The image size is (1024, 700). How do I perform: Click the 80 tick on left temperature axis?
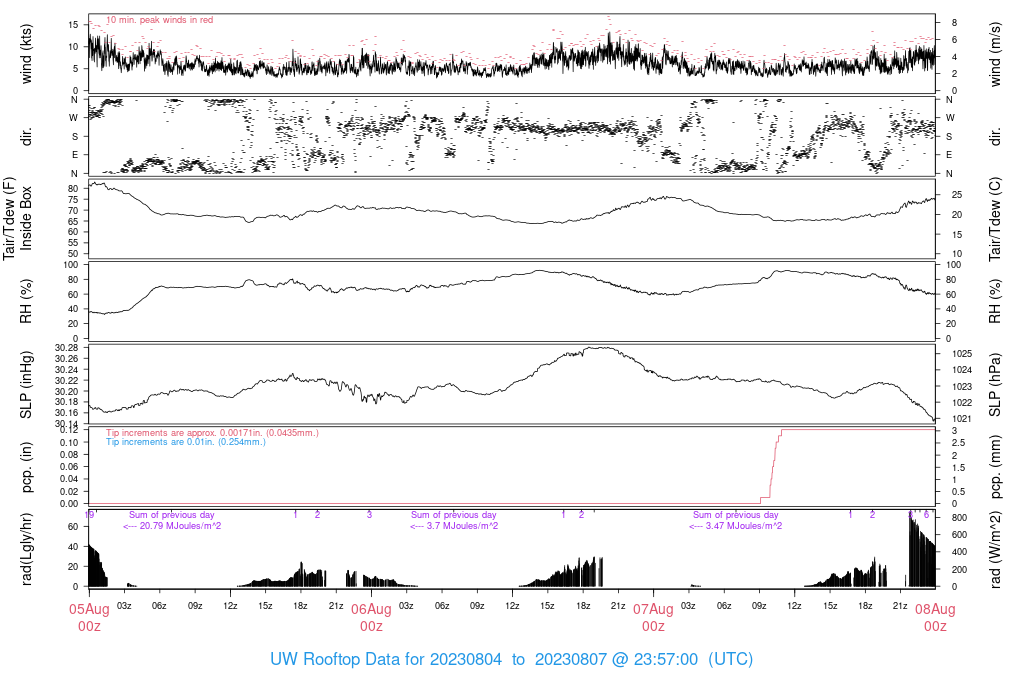73,189
